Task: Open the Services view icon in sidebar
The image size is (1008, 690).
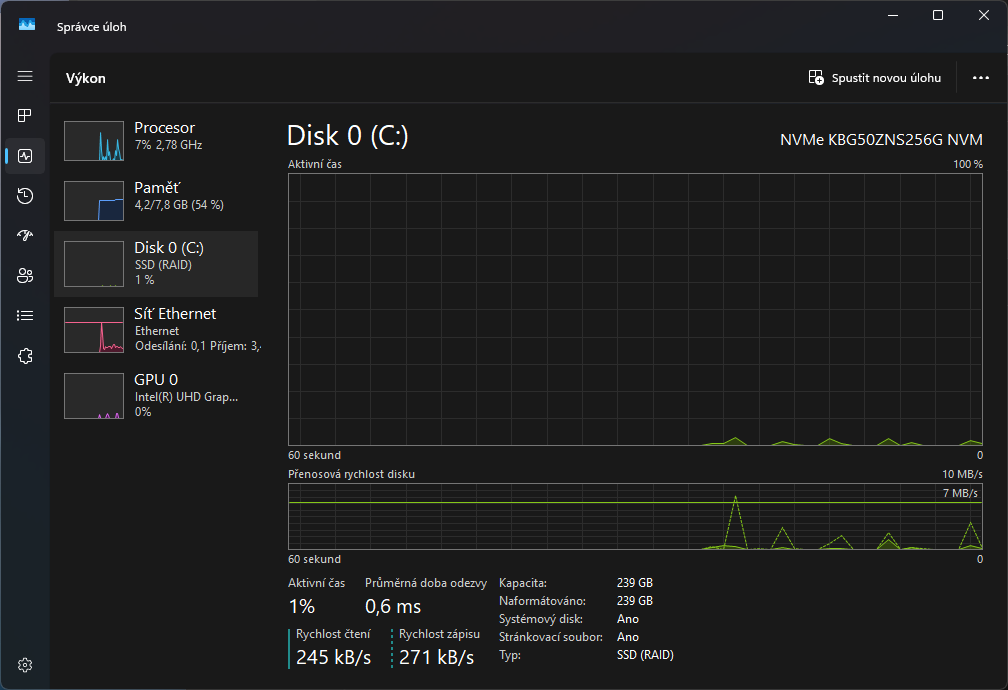Action: point(24,355)
